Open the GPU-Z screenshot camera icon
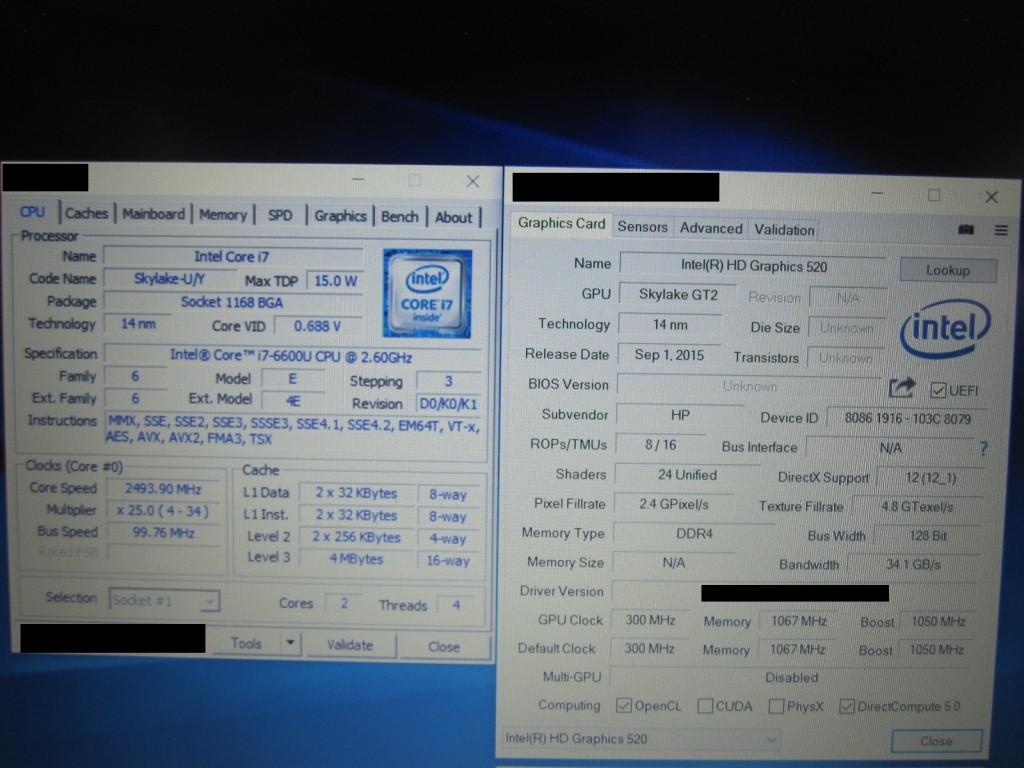Screen dimensions: 1024x768 point(966,229)
